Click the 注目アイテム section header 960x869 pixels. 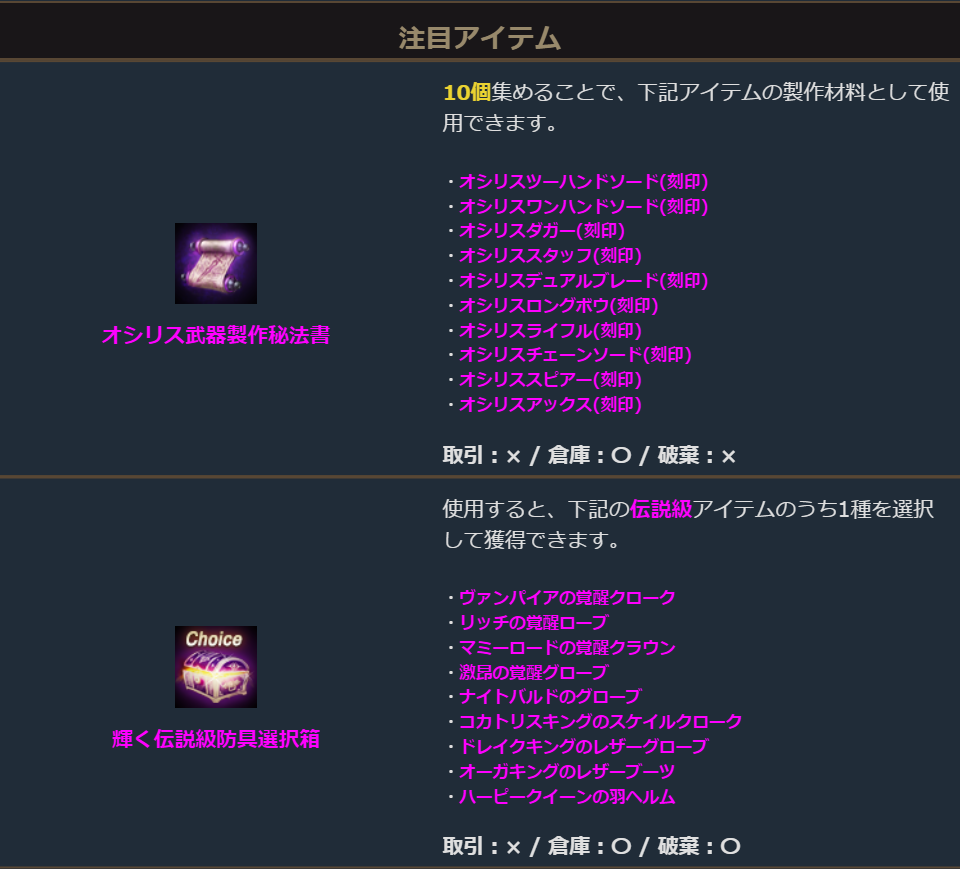[x=480, y=38]
